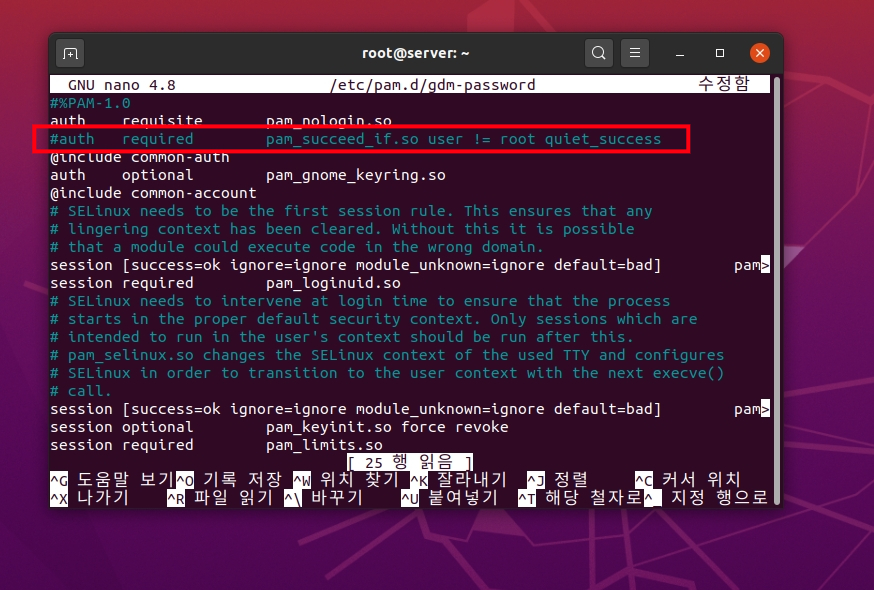
Task: Click the terminal vertical scrollbar
Action: pos(777,289)
